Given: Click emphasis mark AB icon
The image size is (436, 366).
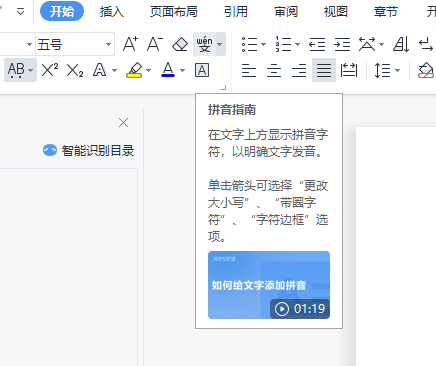Looking at the screenshot, I should [16, 70].
